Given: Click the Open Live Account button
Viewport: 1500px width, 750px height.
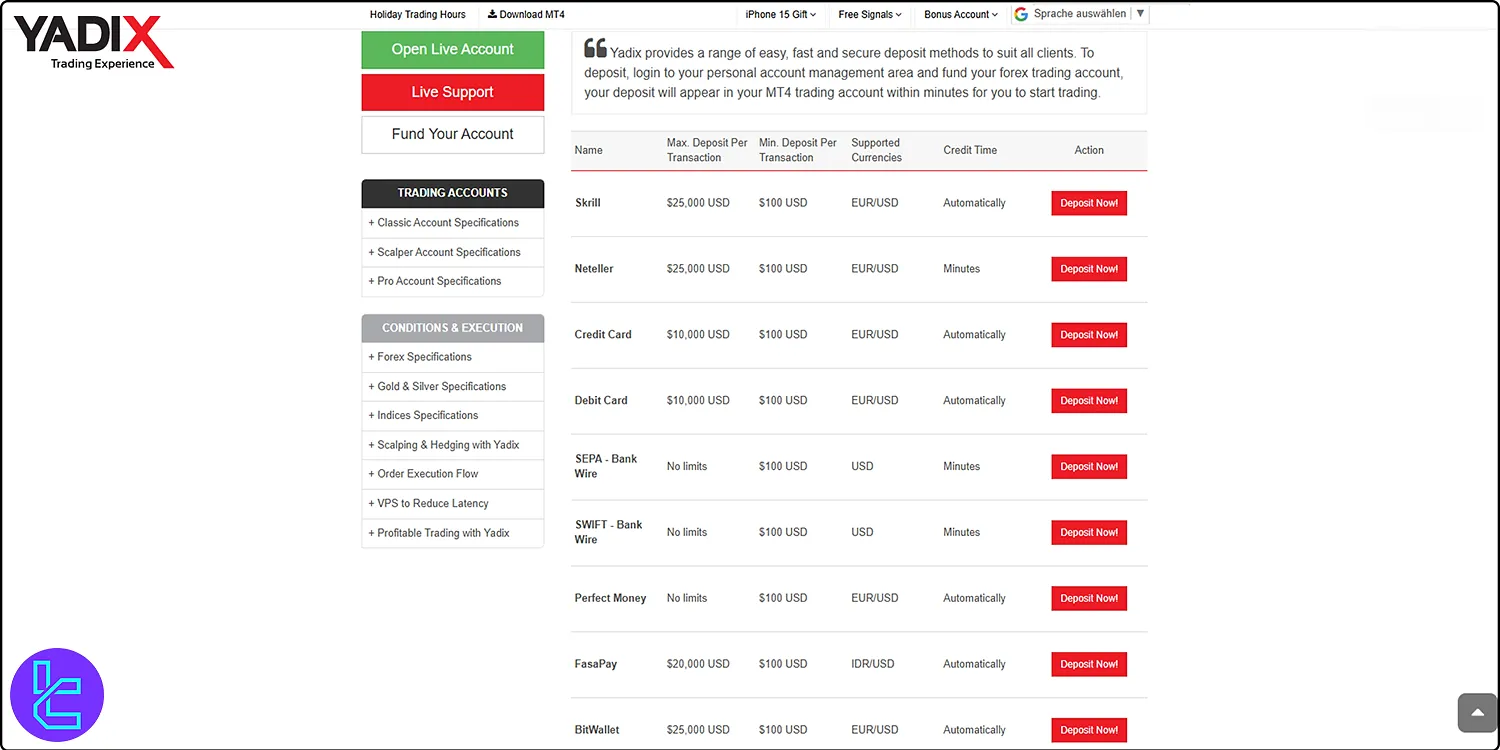Looking at the screenshot, I should [453, 50].
